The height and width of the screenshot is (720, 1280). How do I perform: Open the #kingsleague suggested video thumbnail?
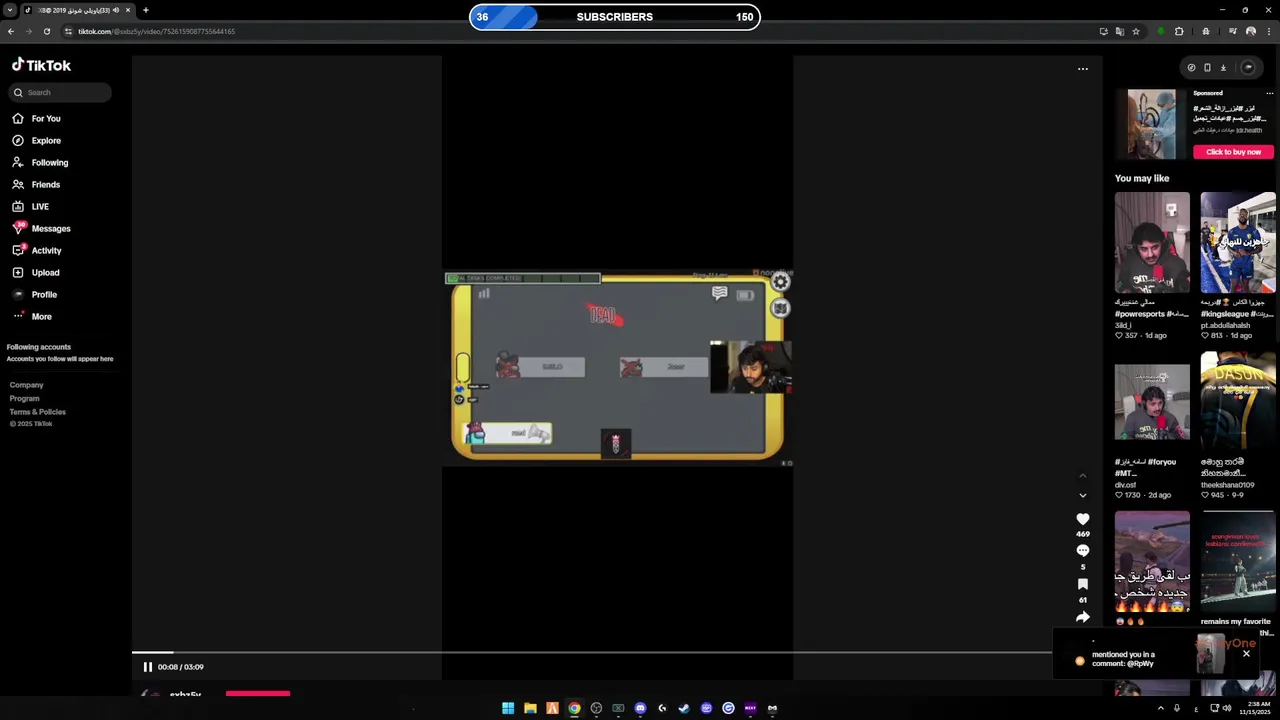tap(1238, 242)
